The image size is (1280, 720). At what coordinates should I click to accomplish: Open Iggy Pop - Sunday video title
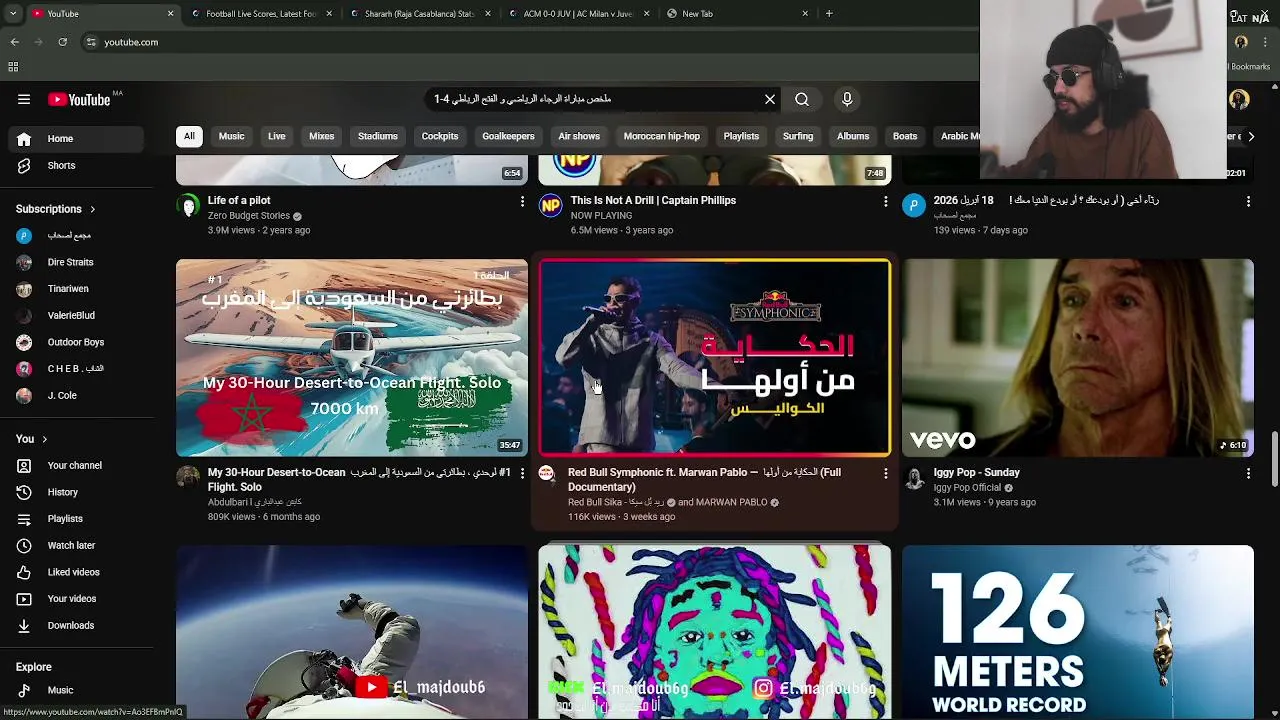pos(977,473)
